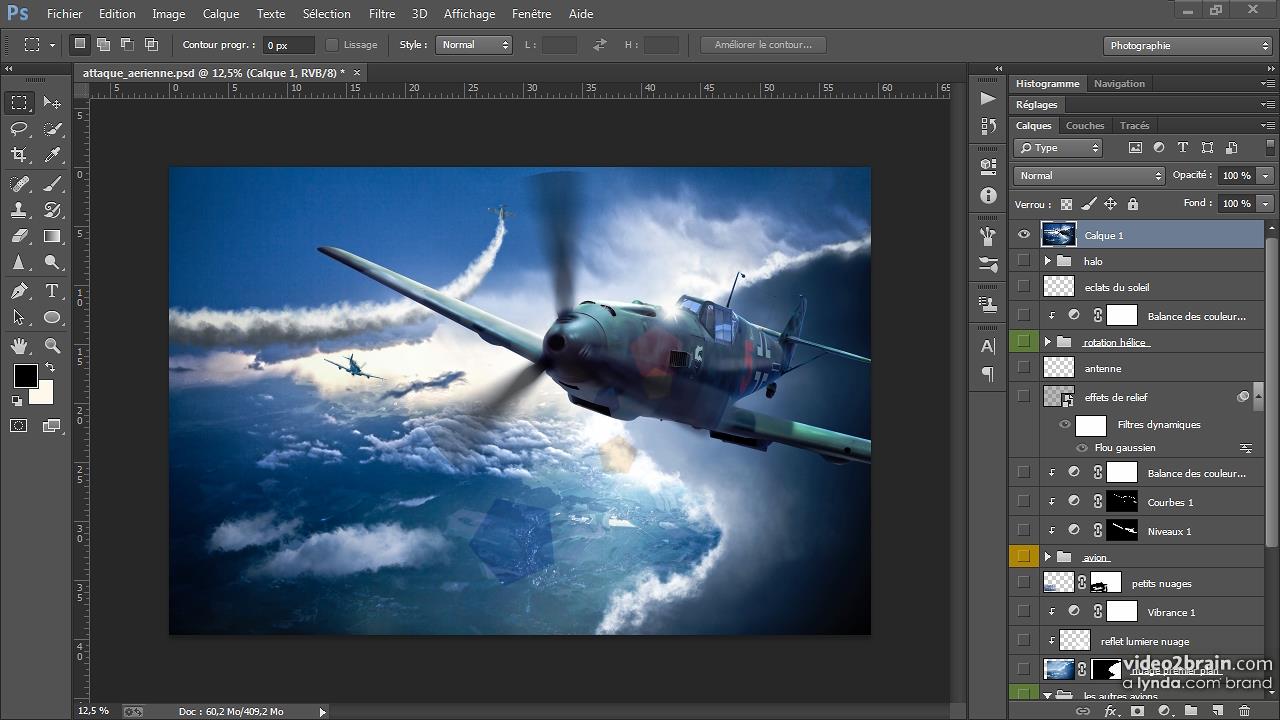Swap foreground and background colors

50,368
